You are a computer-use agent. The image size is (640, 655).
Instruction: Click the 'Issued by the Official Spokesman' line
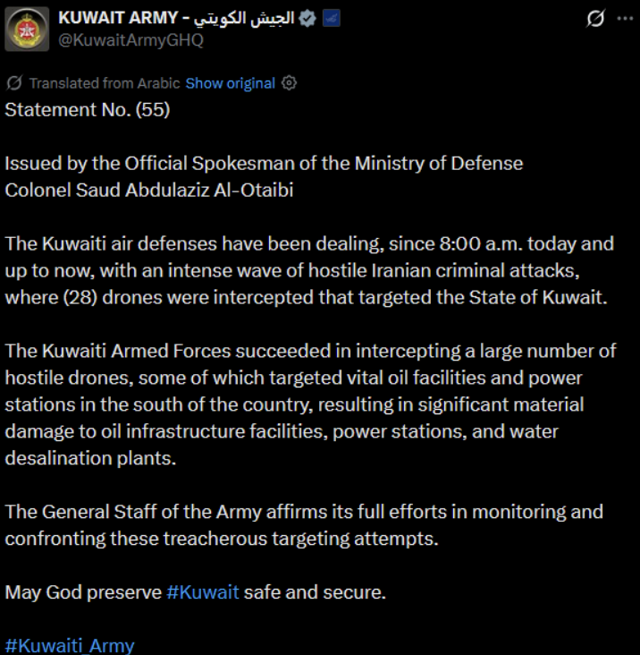coord(264,163)
